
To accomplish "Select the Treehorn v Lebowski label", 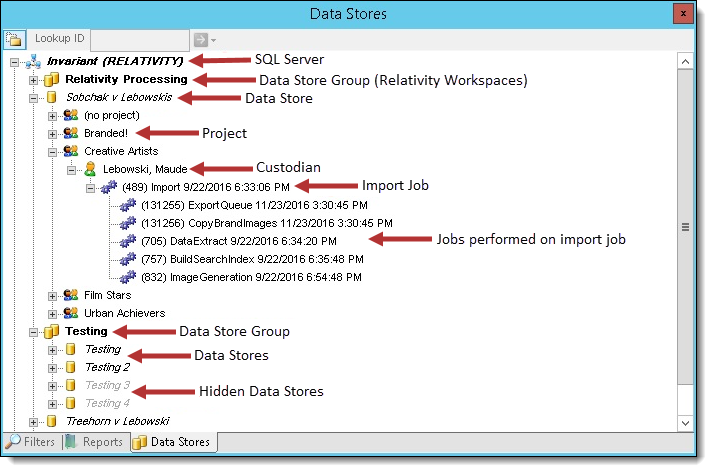I will tap(118, 421).
